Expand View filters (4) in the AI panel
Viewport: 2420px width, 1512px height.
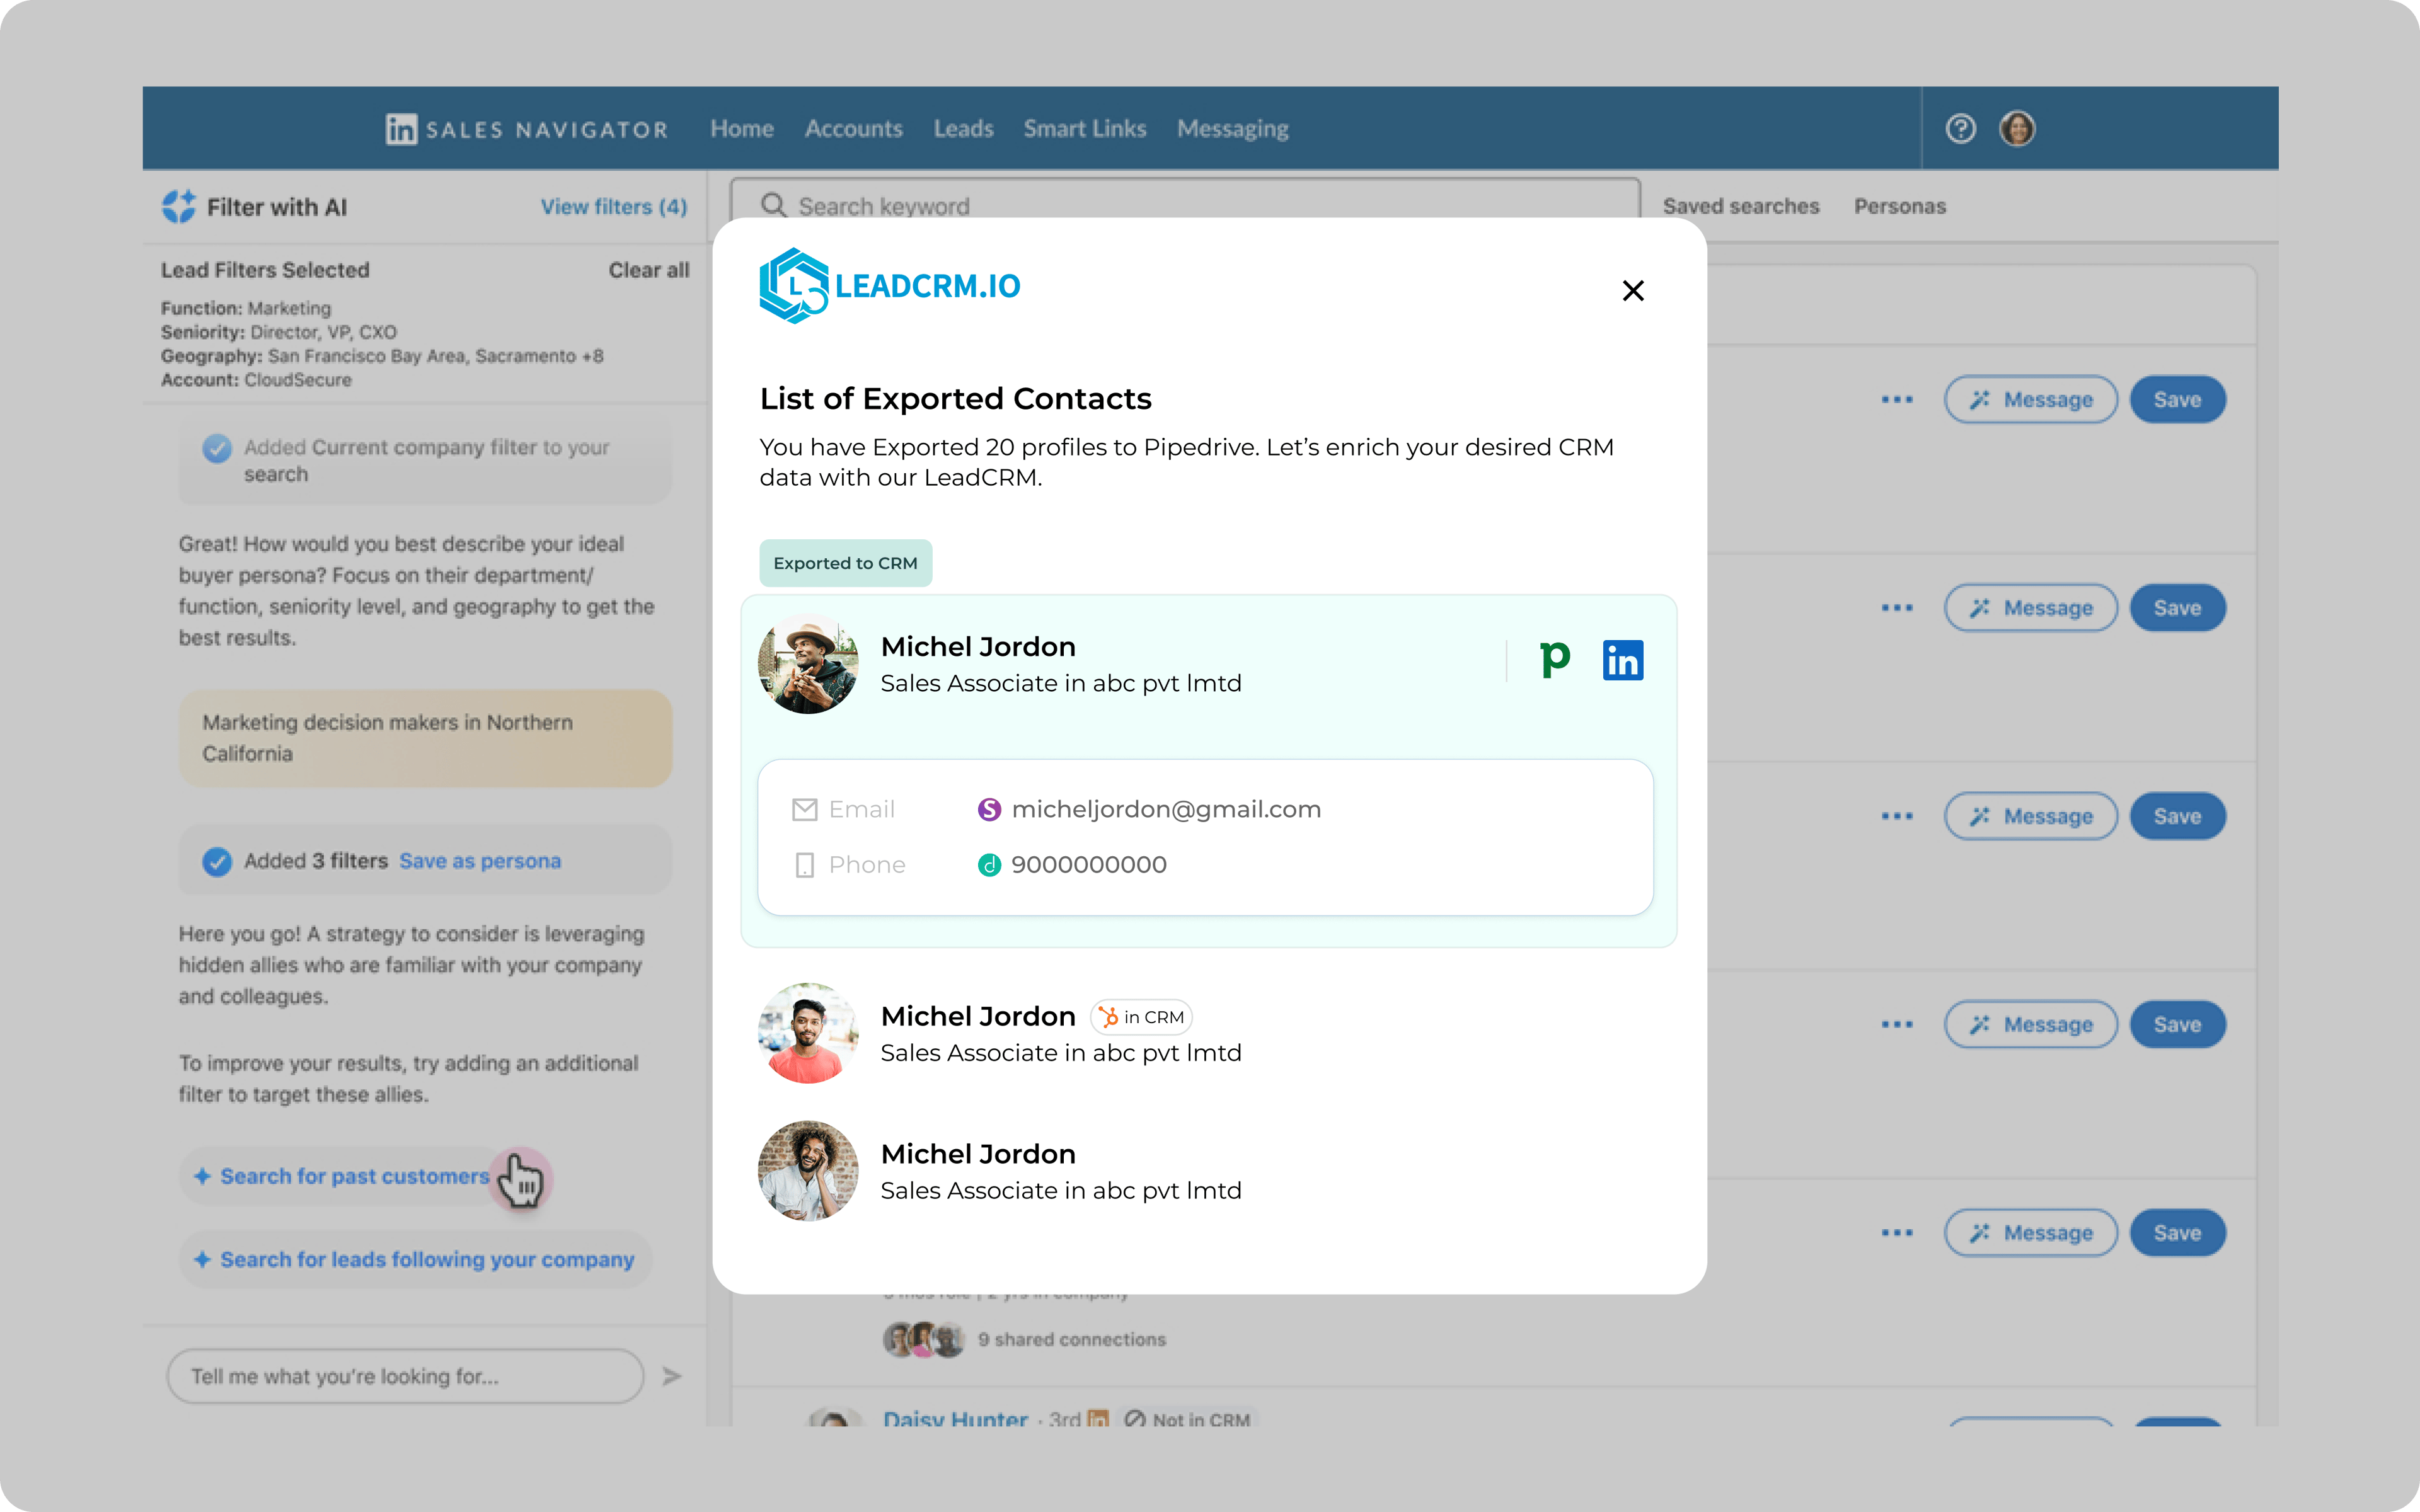(x=613, y=206)
